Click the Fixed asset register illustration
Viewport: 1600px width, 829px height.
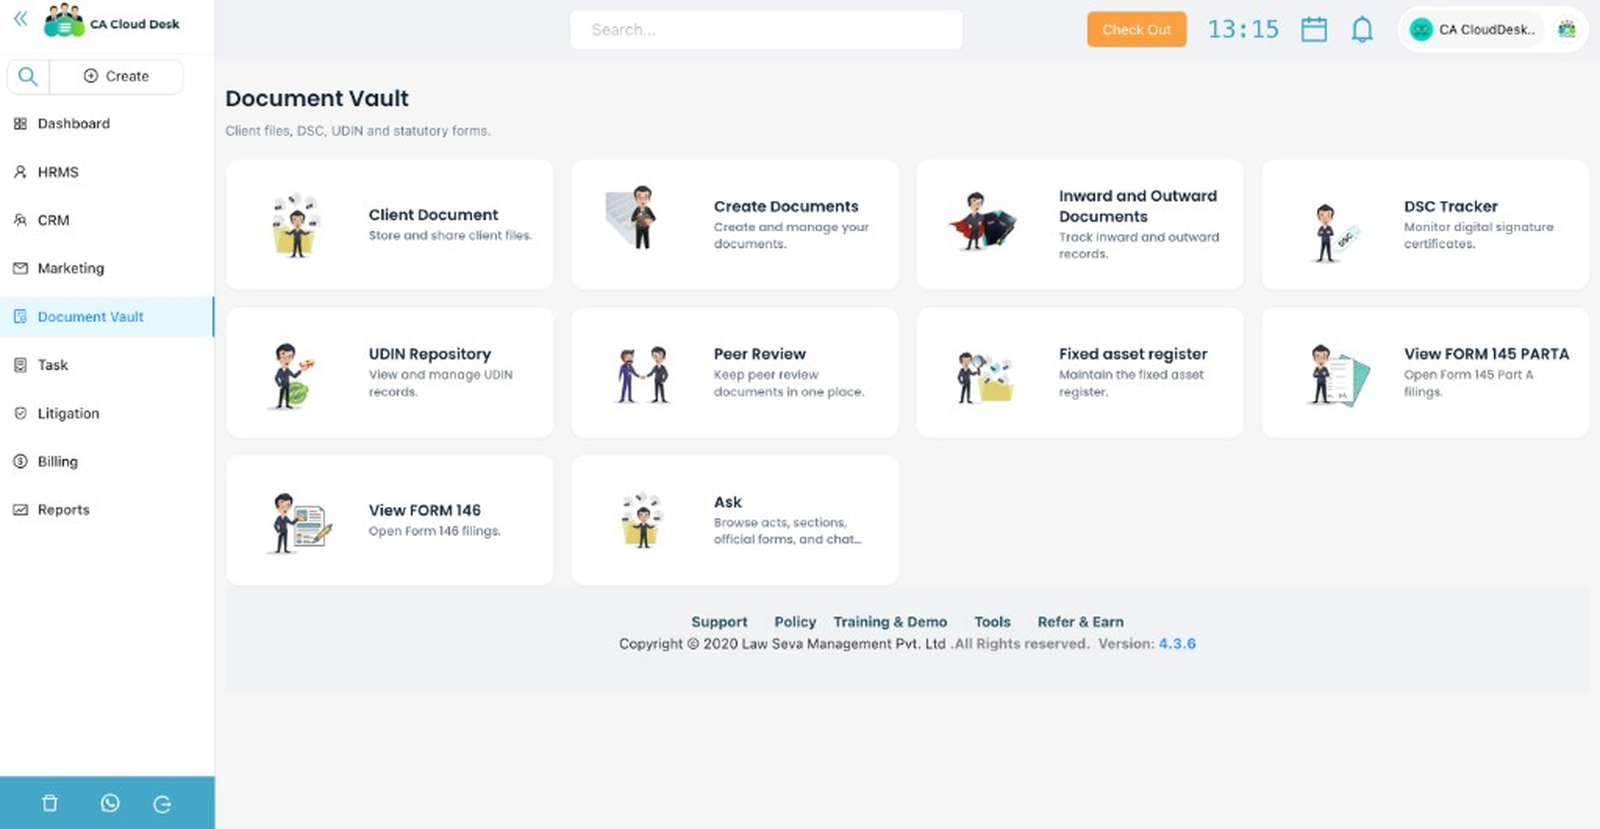point(984,377)
